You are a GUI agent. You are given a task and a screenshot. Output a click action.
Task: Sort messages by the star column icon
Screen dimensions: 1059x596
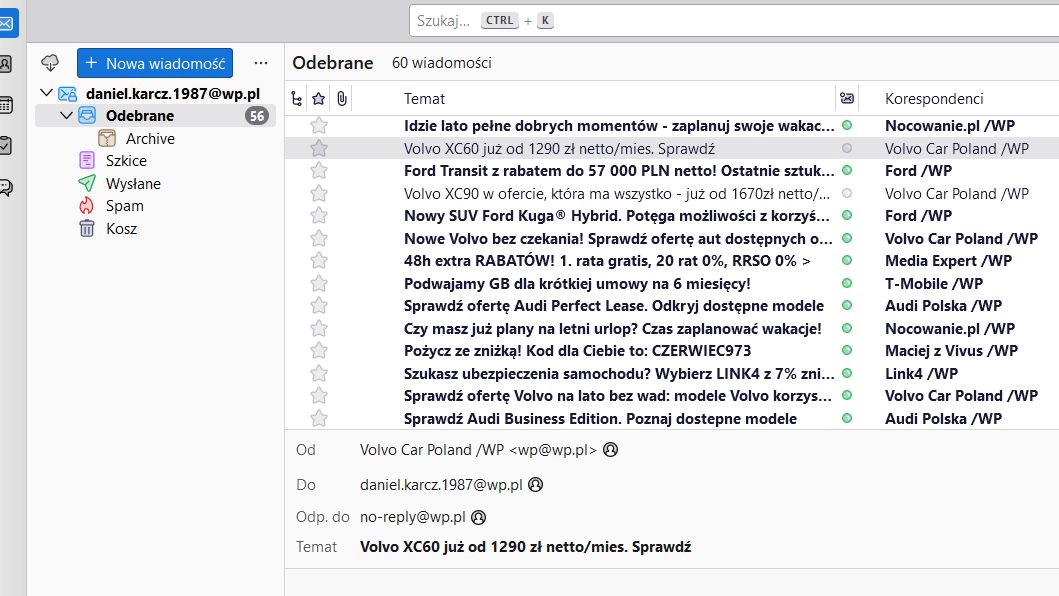coord(318,98)
